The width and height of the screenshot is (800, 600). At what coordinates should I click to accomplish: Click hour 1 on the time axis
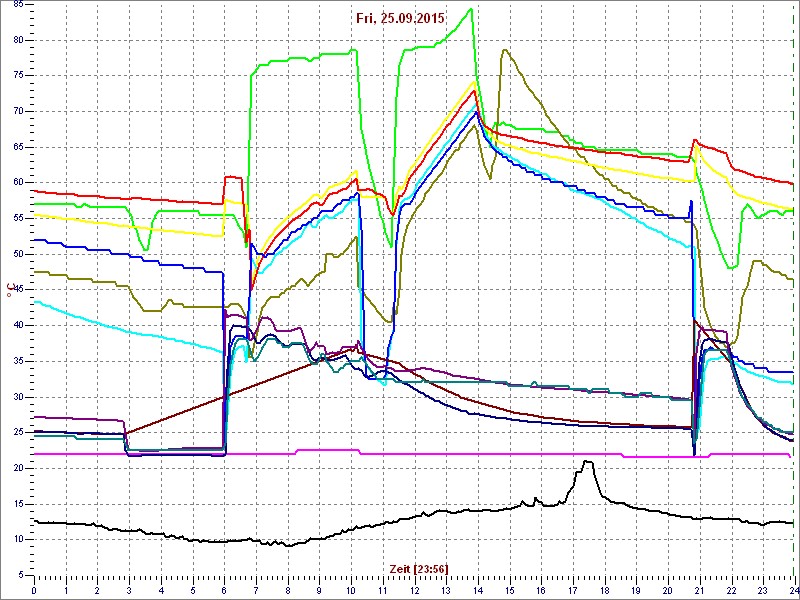click(66, 590)
